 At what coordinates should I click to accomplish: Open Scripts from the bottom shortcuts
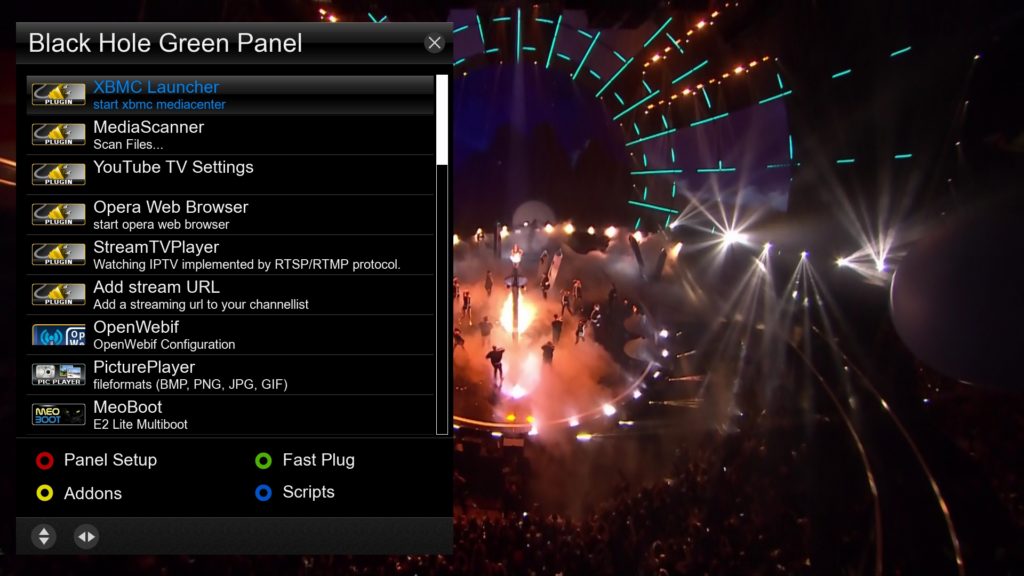click(308, 492)
